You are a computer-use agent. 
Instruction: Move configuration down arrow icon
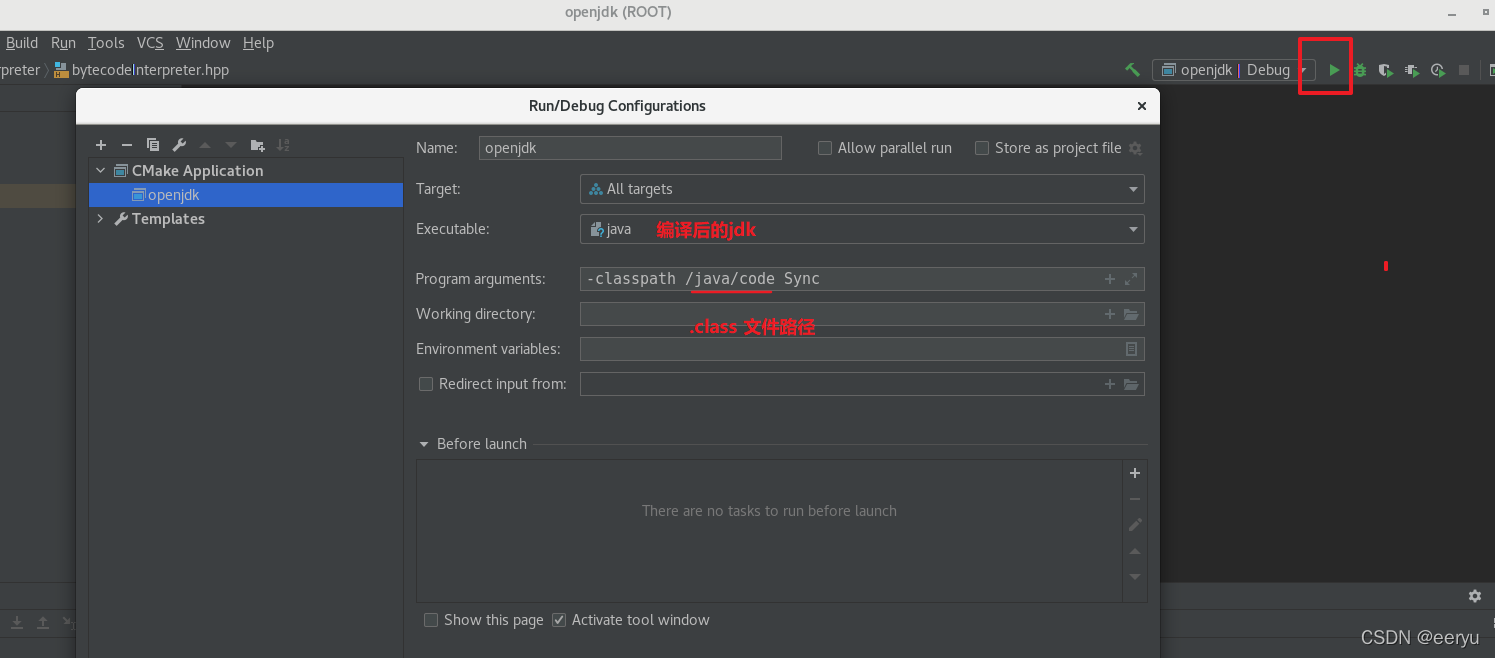point(231,145)
